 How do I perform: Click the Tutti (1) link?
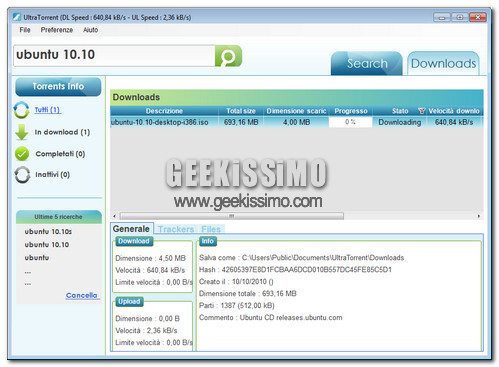(x=47, y=110)
